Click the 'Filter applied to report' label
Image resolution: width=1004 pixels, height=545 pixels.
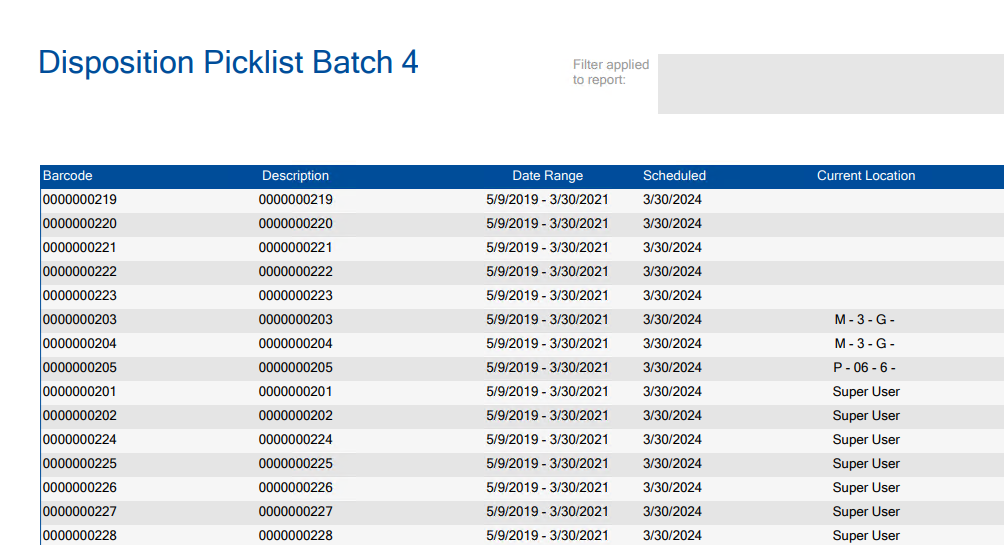pos(611,72)
